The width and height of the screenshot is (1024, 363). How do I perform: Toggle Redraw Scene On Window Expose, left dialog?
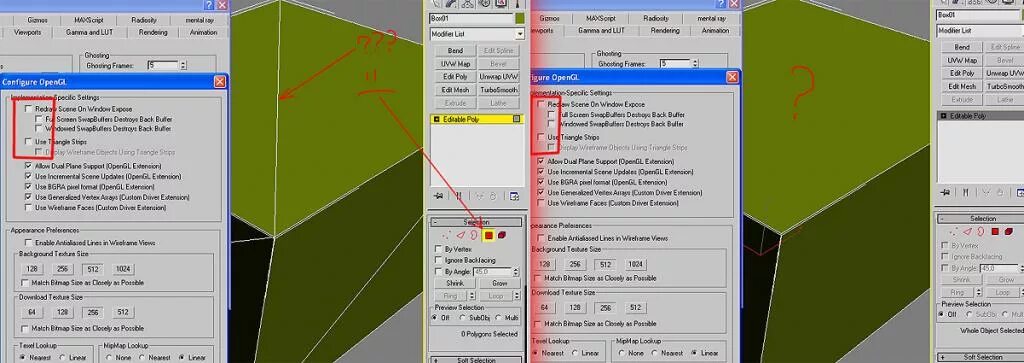pos(28,109)
